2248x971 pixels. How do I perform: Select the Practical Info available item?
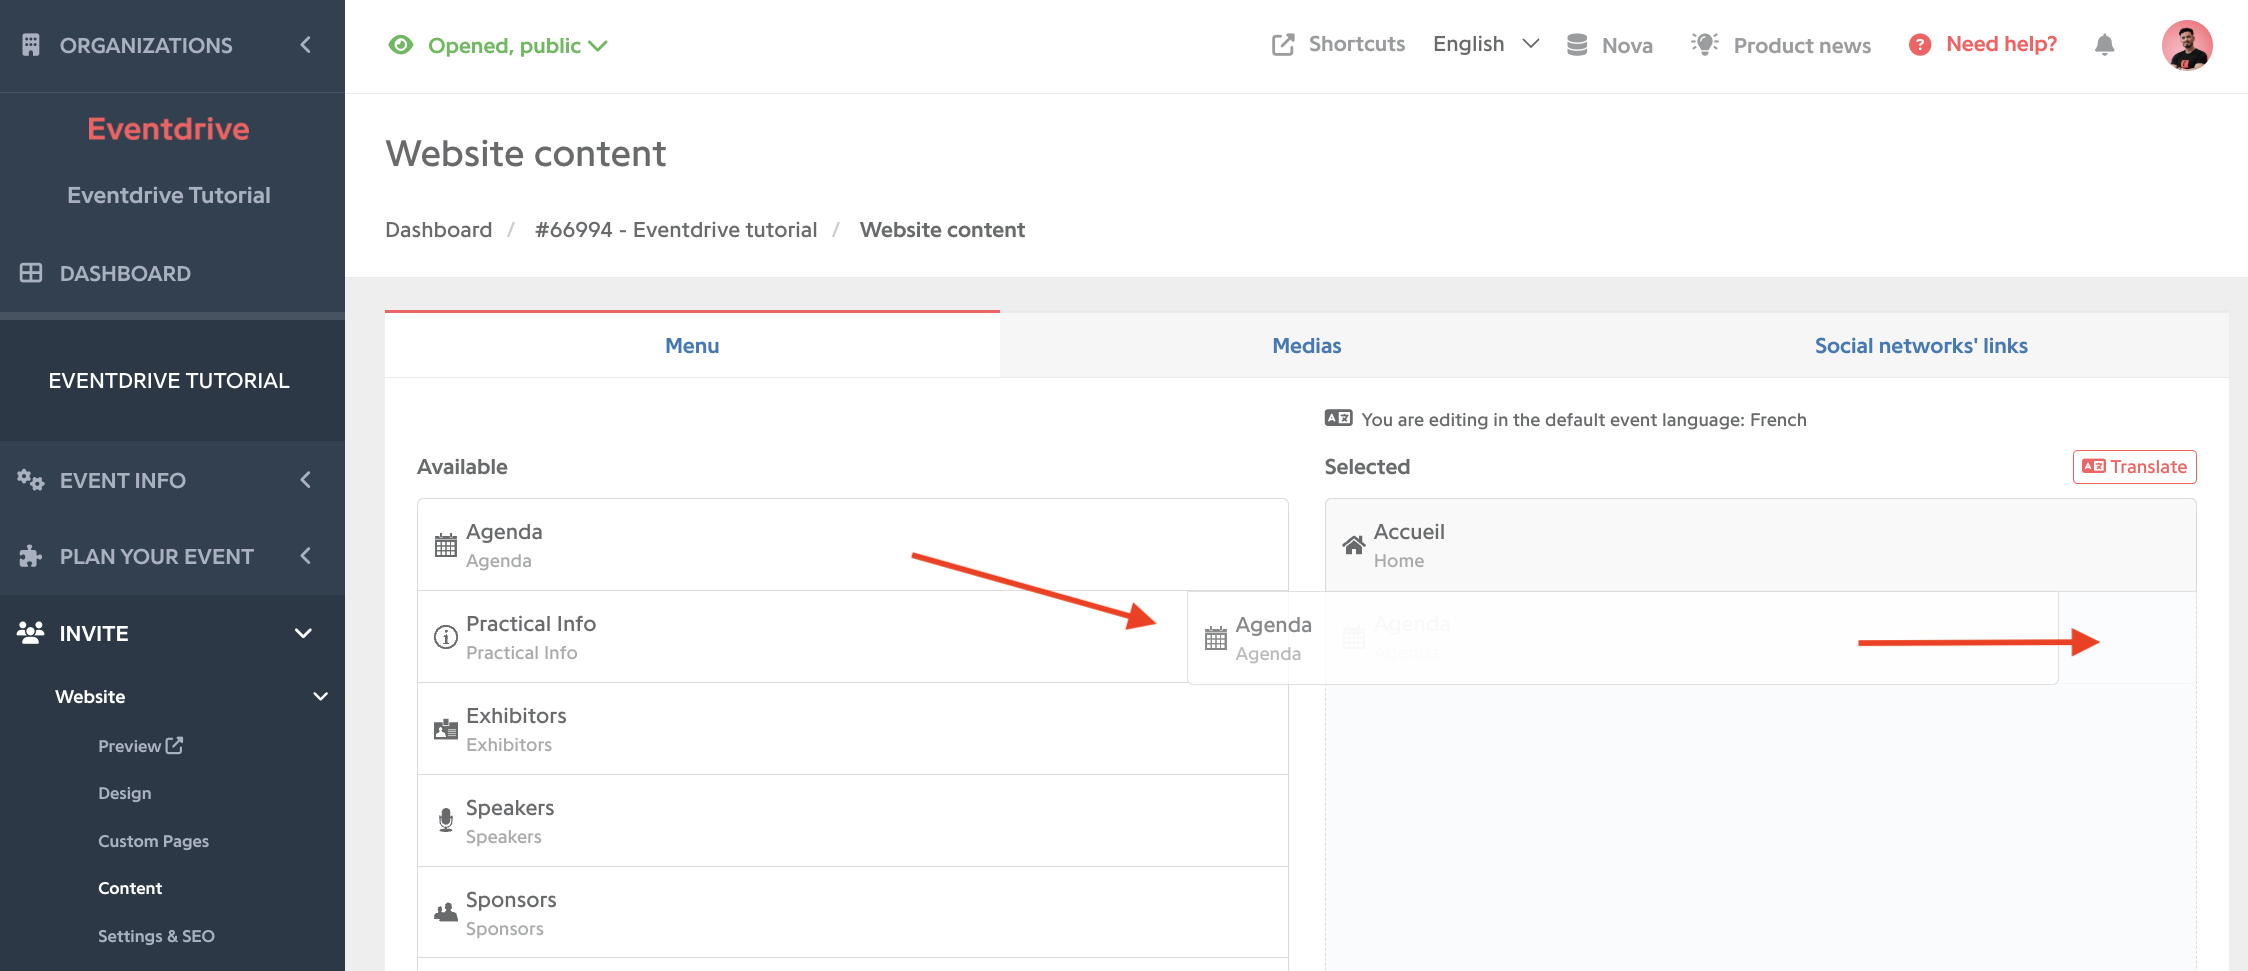[x=802, y=637]
